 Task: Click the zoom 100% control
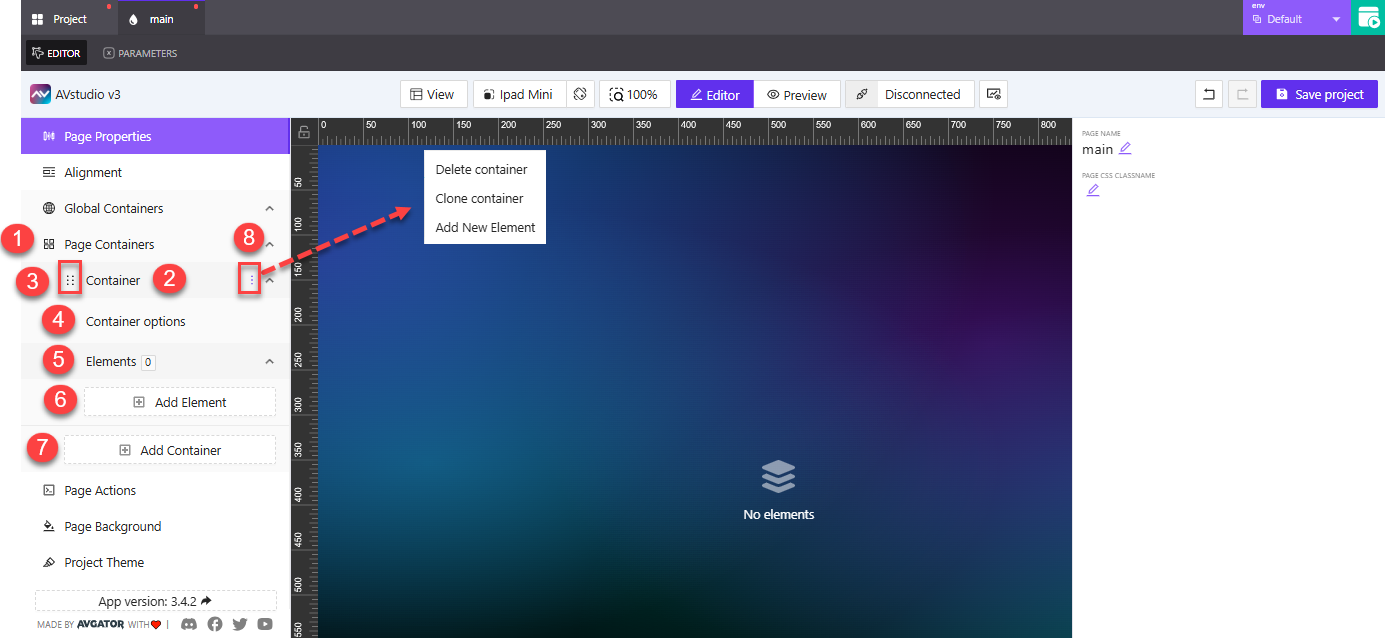click(634, 93)
